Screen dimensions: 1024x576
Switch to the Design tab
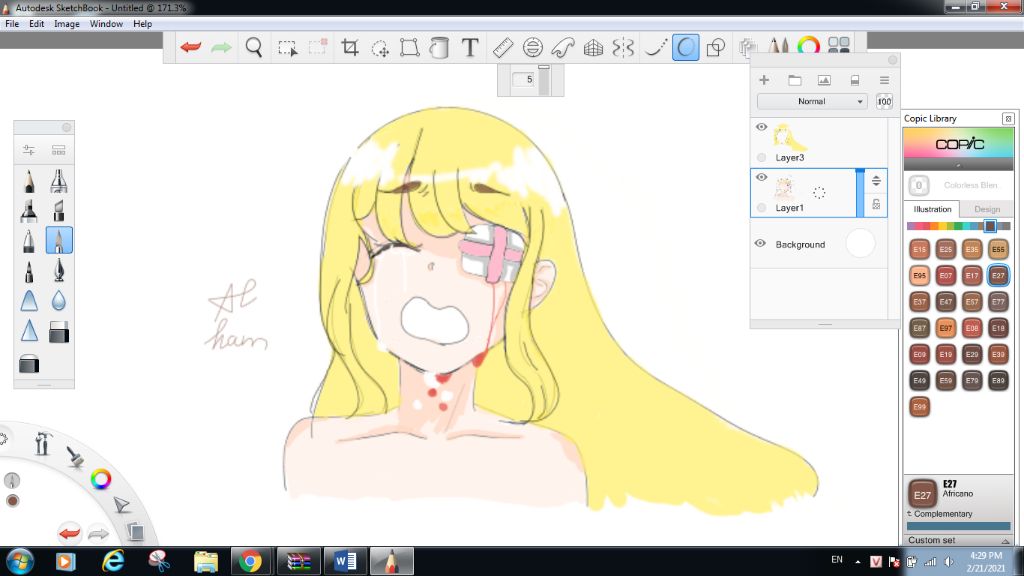pyautogui.click(x=987, y=209)
